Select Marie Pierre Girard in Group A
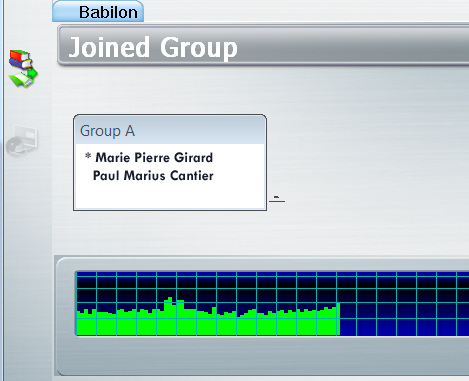The image size is (469, 381). (154, 157)
